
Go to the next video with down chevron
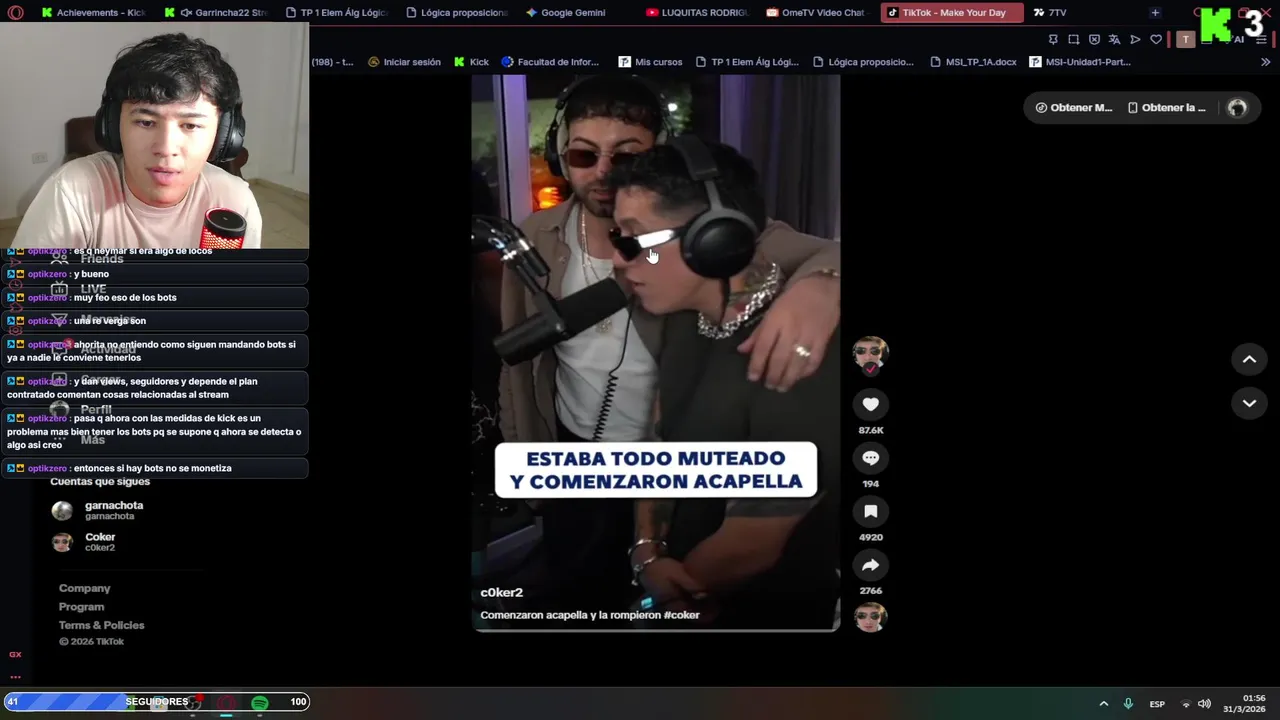tap(1249, 403)
